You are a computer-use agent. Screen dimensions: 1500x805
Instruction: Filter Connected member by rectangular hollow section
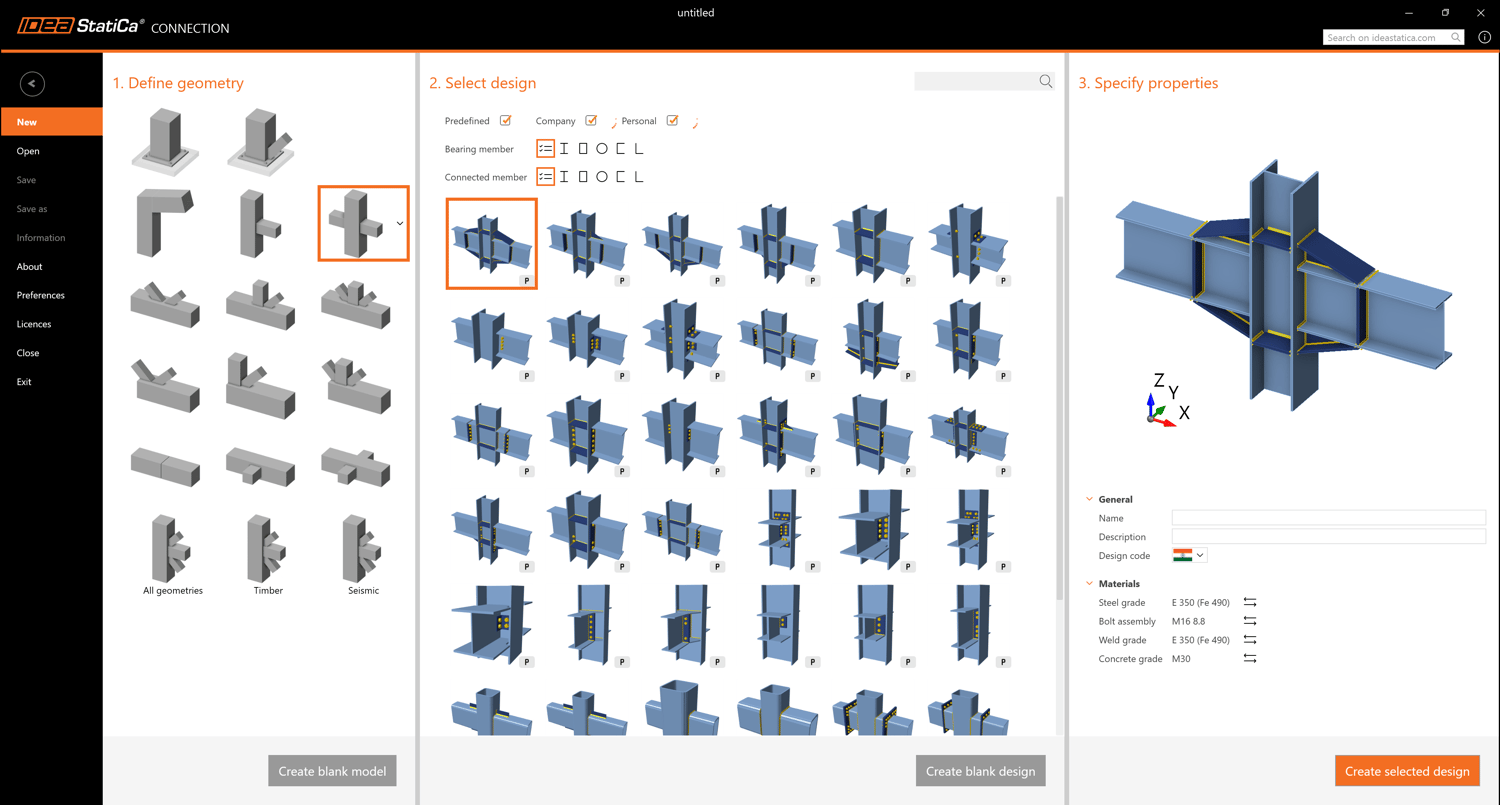pos(583,177)
